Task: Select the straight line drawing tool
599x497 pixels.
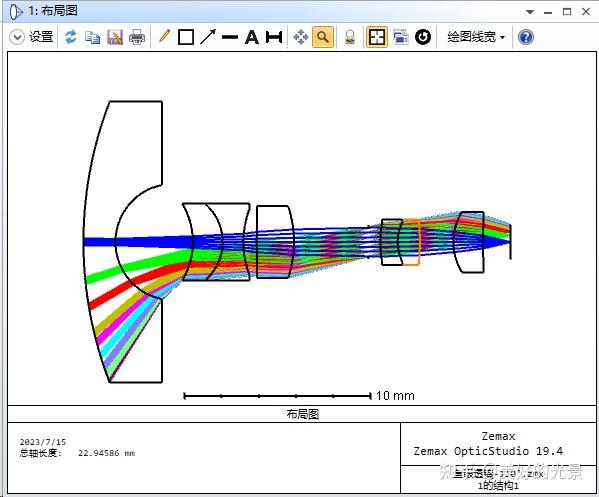Action: [x=230, y=37]
